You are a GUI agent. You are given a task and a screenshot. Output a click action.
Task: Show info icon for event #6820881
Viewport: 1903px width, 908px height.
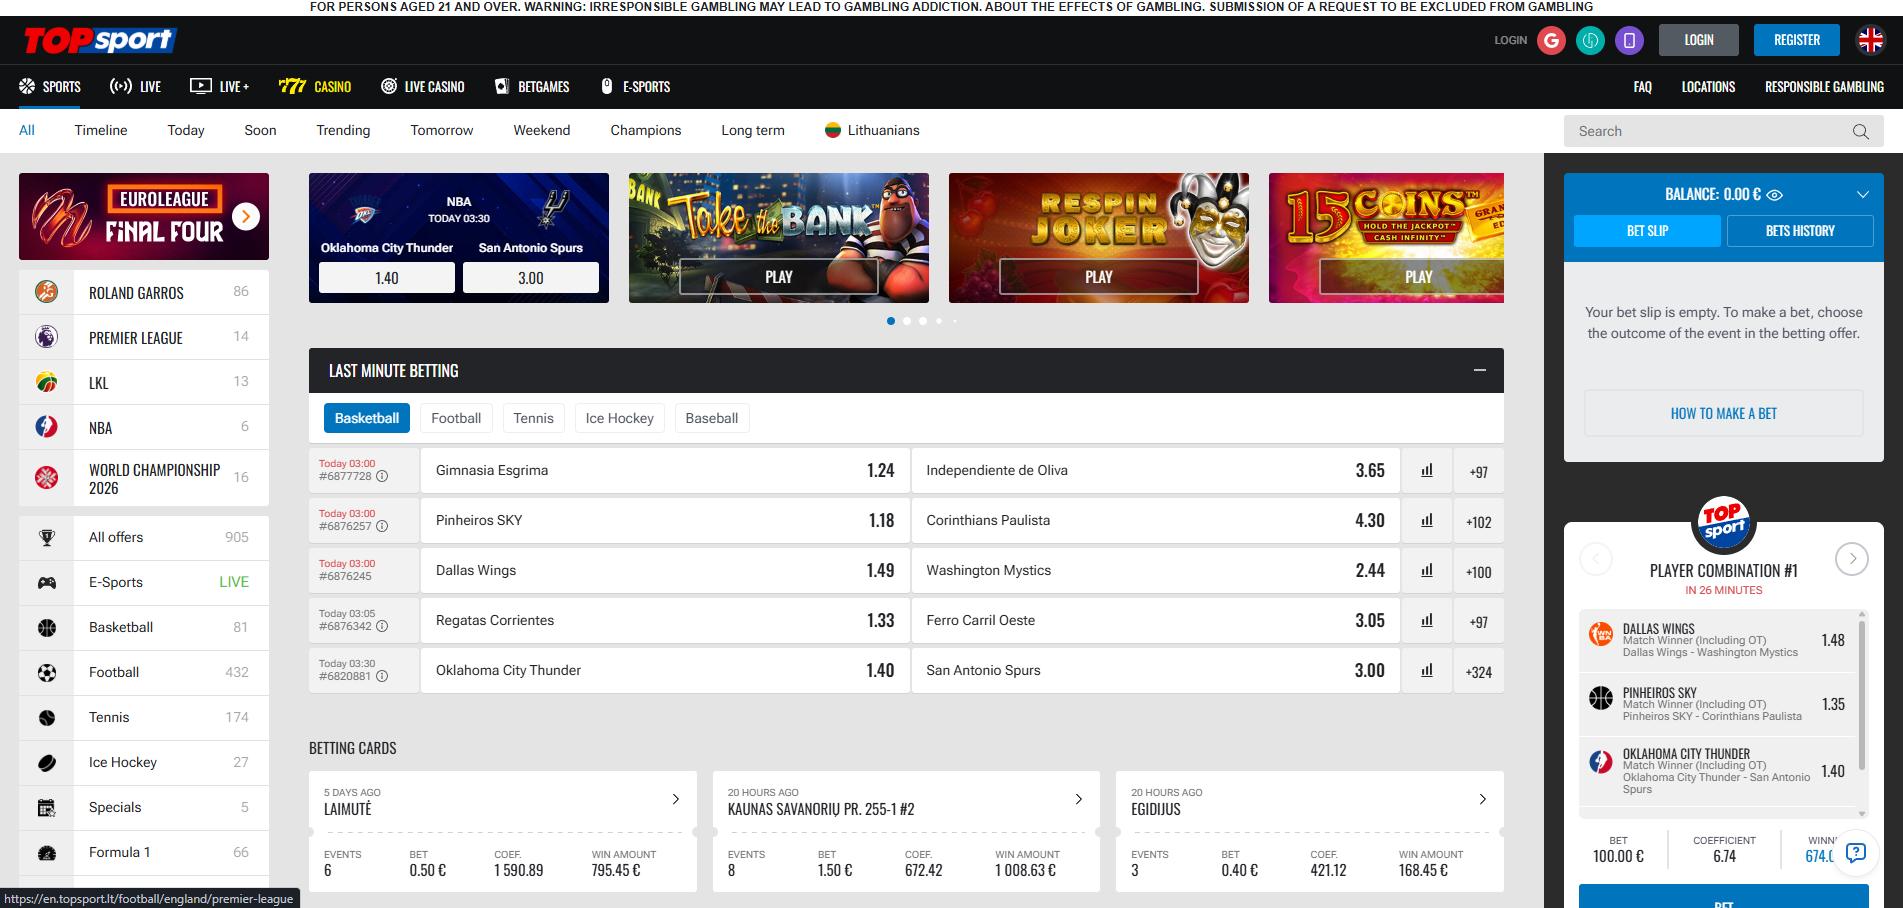click(382, 676)
